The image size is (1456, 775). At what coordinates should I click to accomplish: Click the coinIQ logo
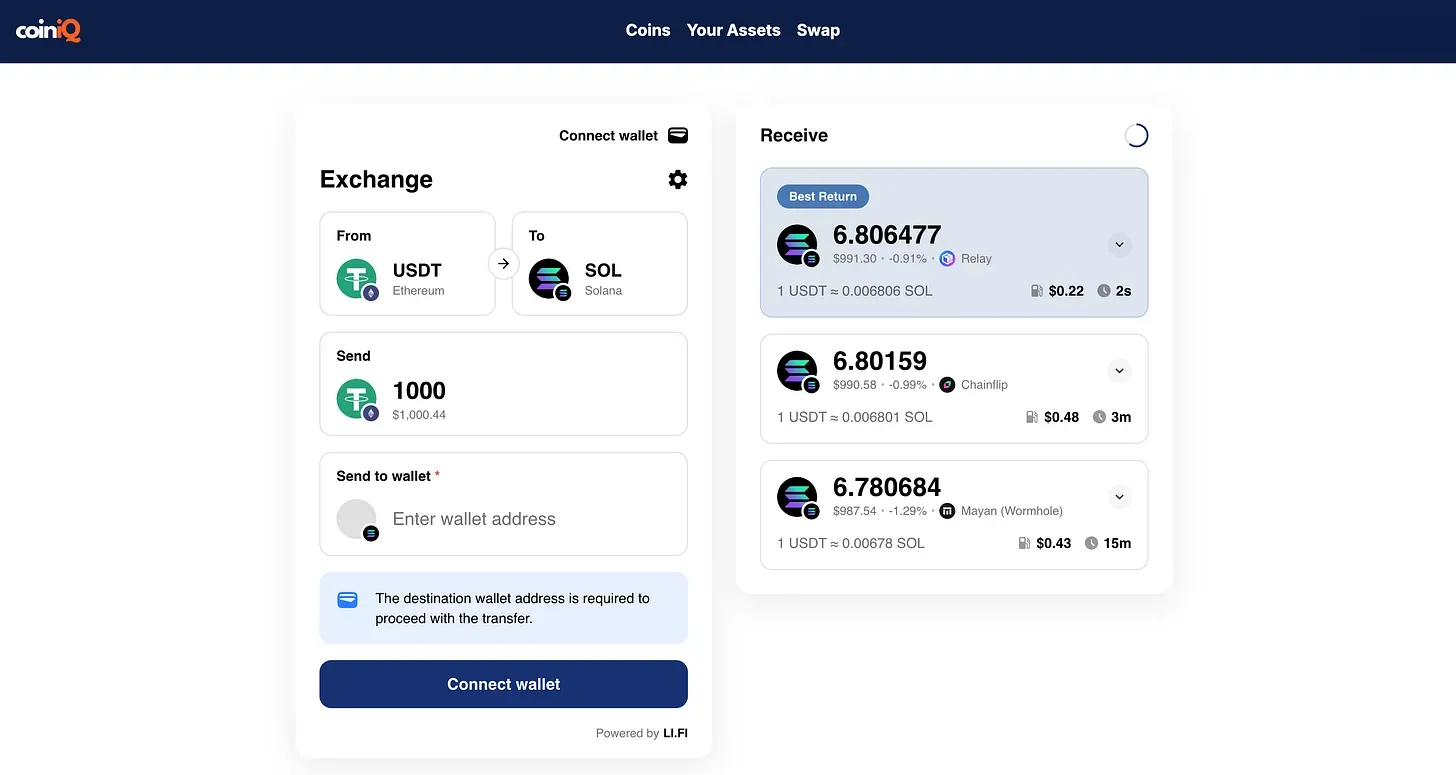point(48,31)
